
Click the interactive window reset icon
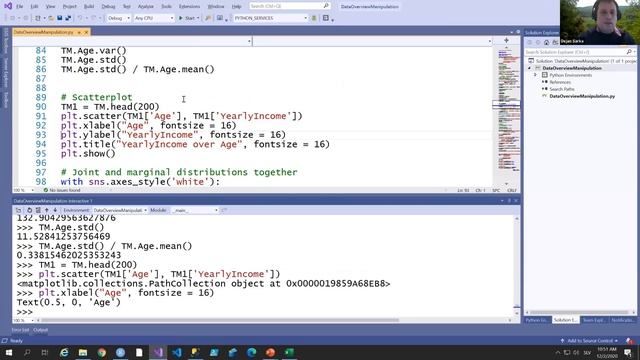pyautogui.click(x=29, y=210)
